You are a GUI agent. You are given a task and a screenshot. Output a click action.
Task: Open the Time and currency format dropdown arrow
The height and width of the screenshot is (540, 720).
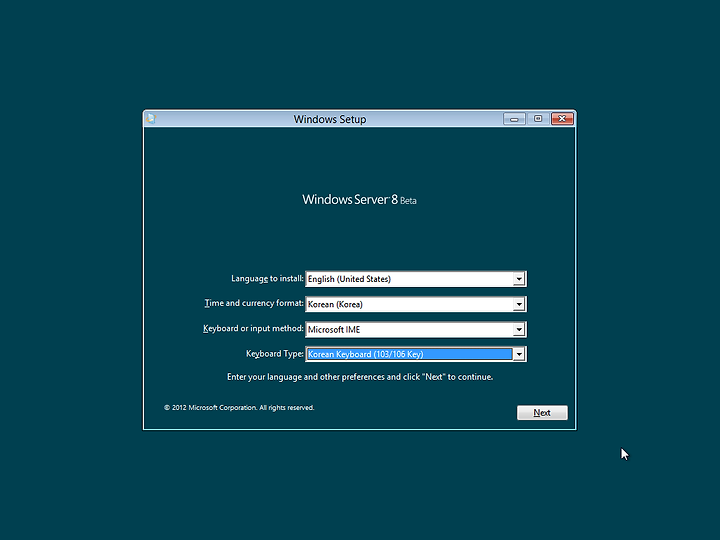click(519, 304)
